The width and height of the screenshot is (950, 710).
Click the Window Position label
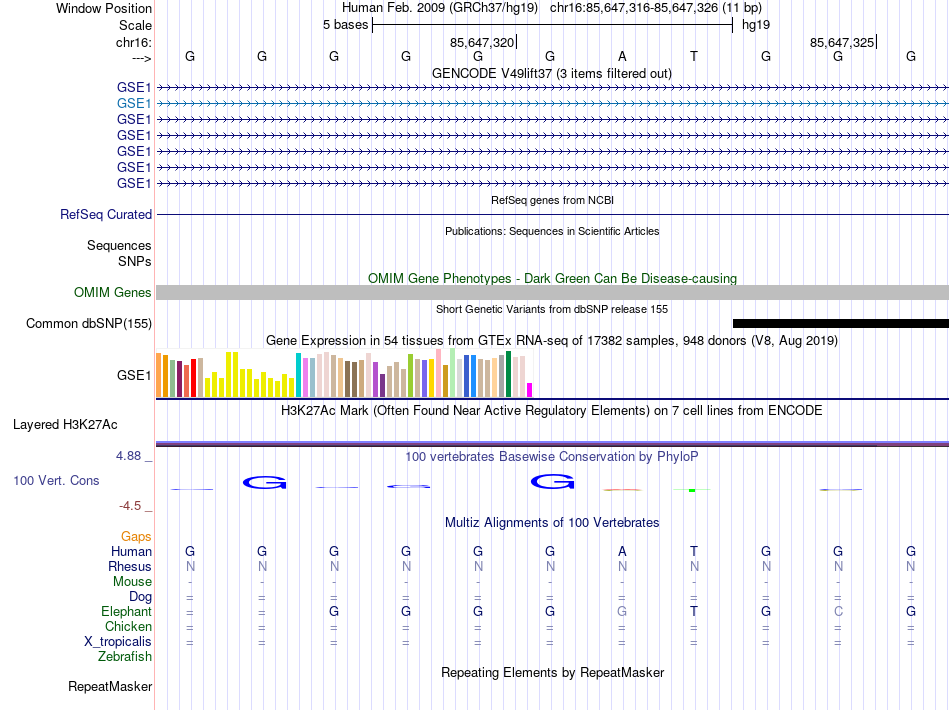coord(104,9)
